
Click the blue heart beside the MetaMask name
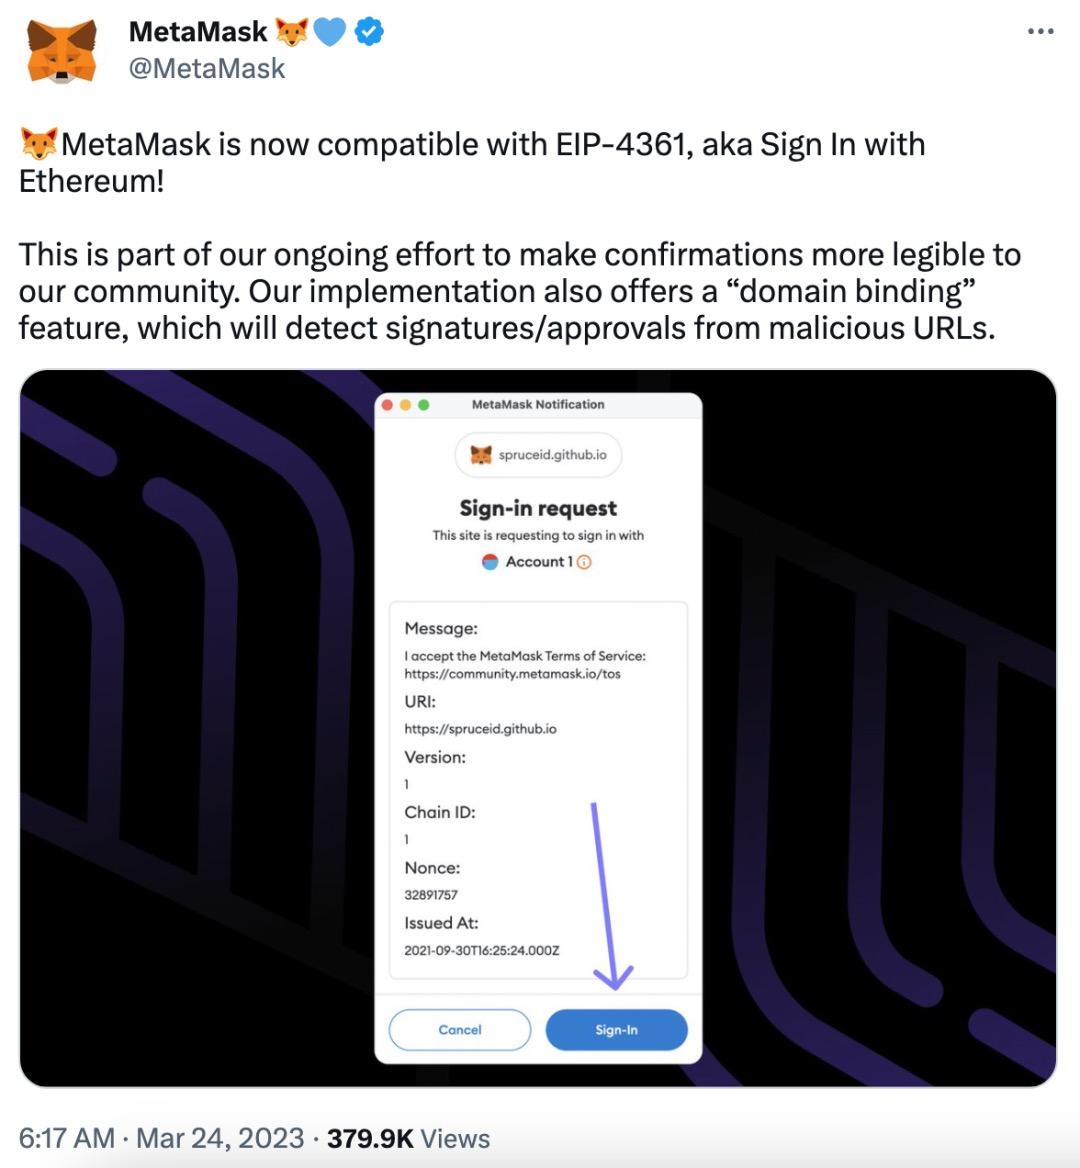point(329,33)
